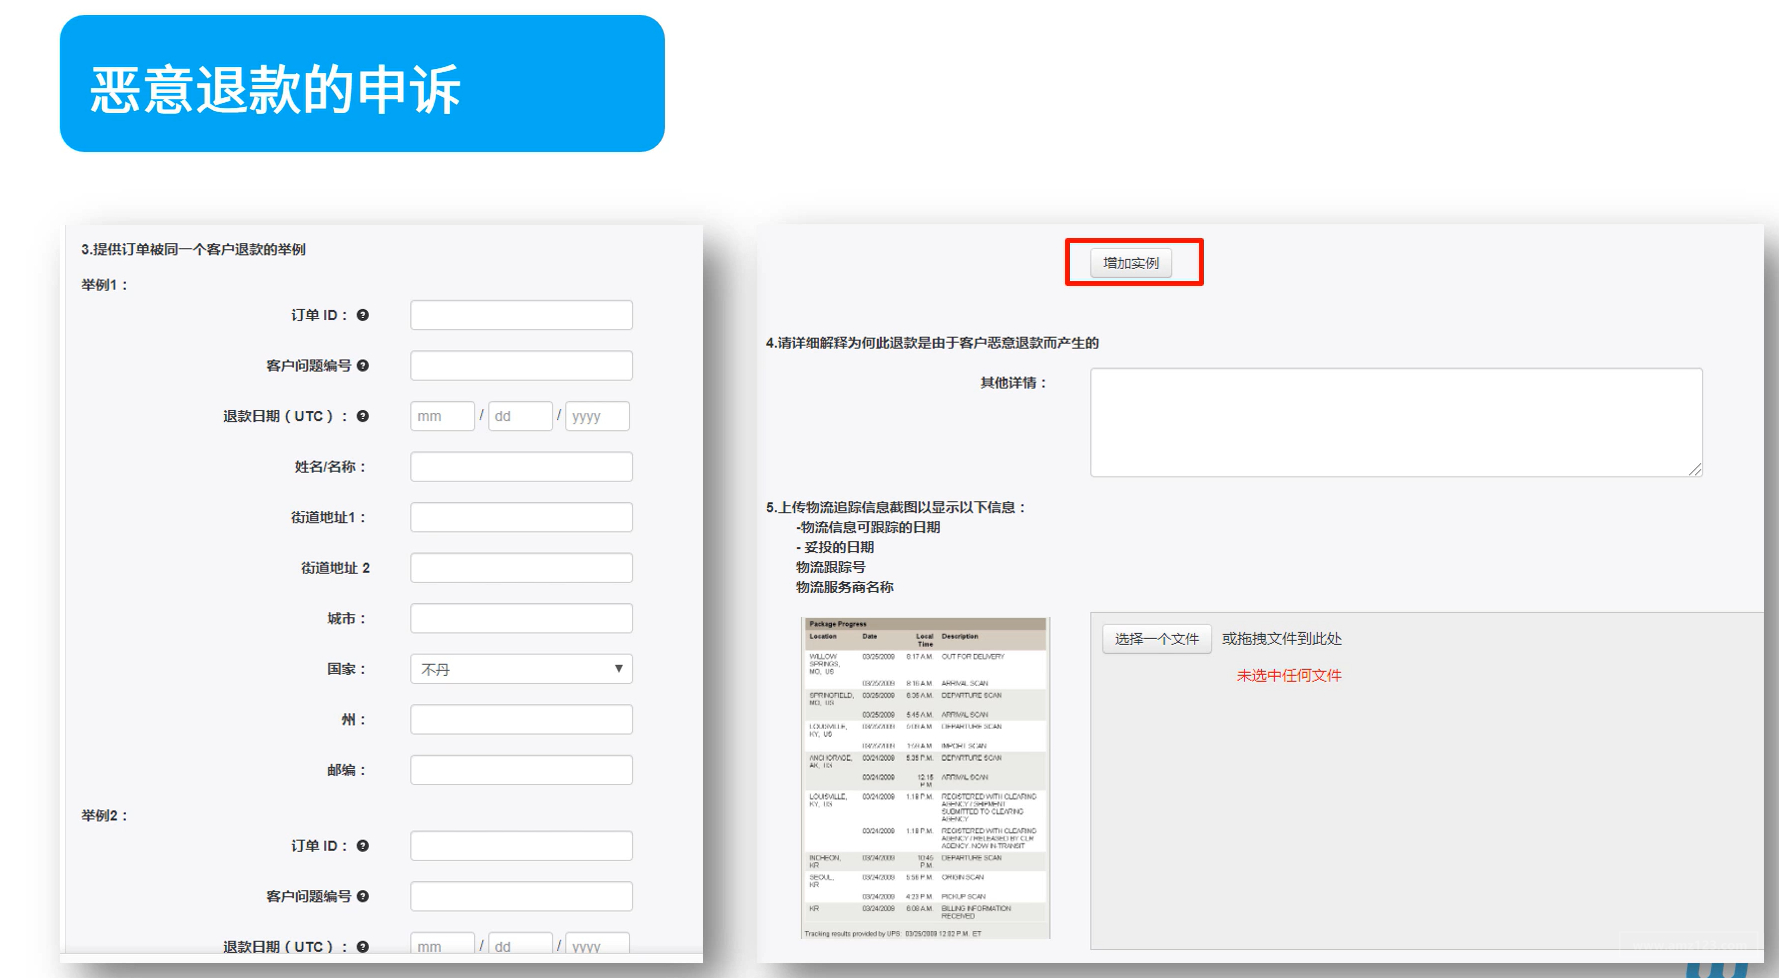Focus the 举例1 客户问题编号 input field

click(x=521, y=366)
